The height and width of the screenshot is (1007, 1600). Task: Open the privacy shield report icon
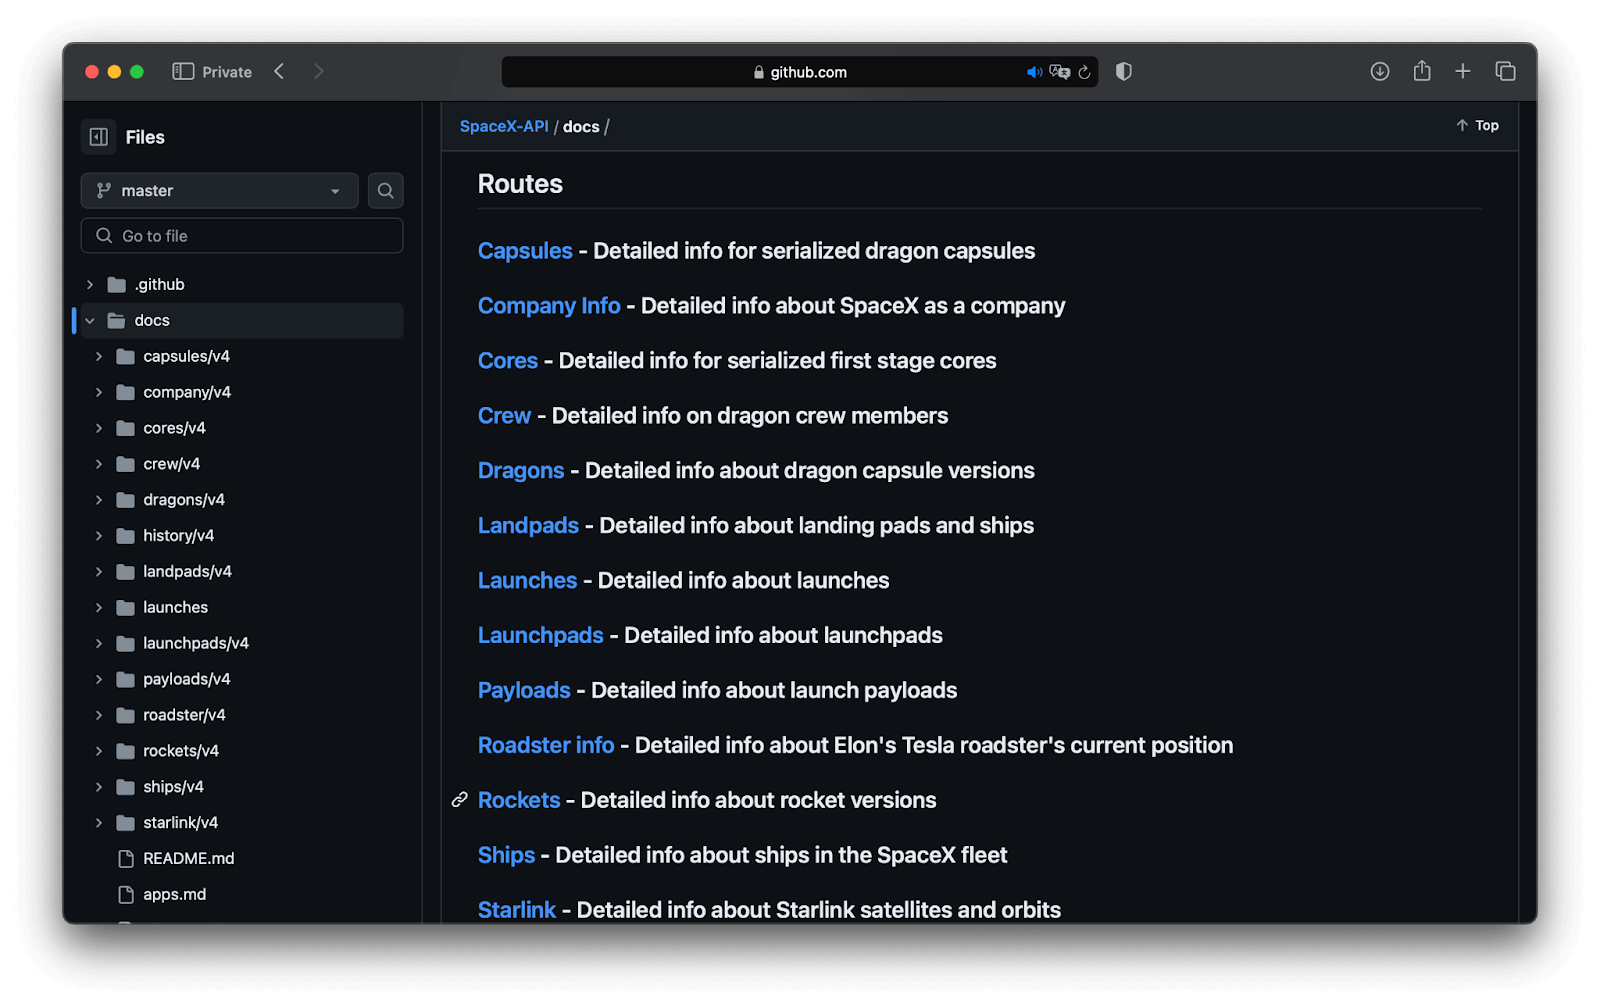1123,71
